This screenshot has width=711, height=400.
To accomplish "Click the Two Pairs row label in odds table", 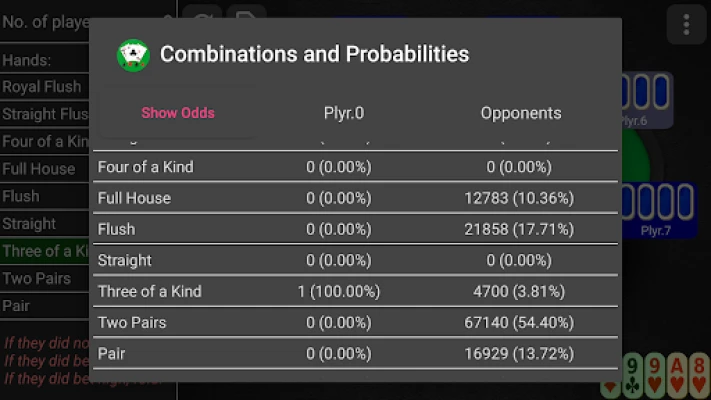I will [x=132, y=322].
